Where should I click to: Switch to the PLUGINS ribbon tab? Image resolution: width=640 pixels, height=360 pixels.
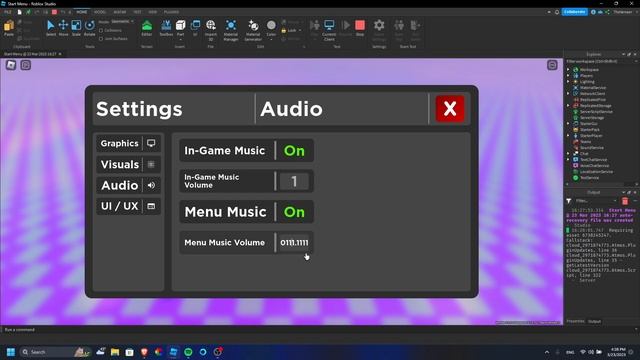tap(171, 12)
